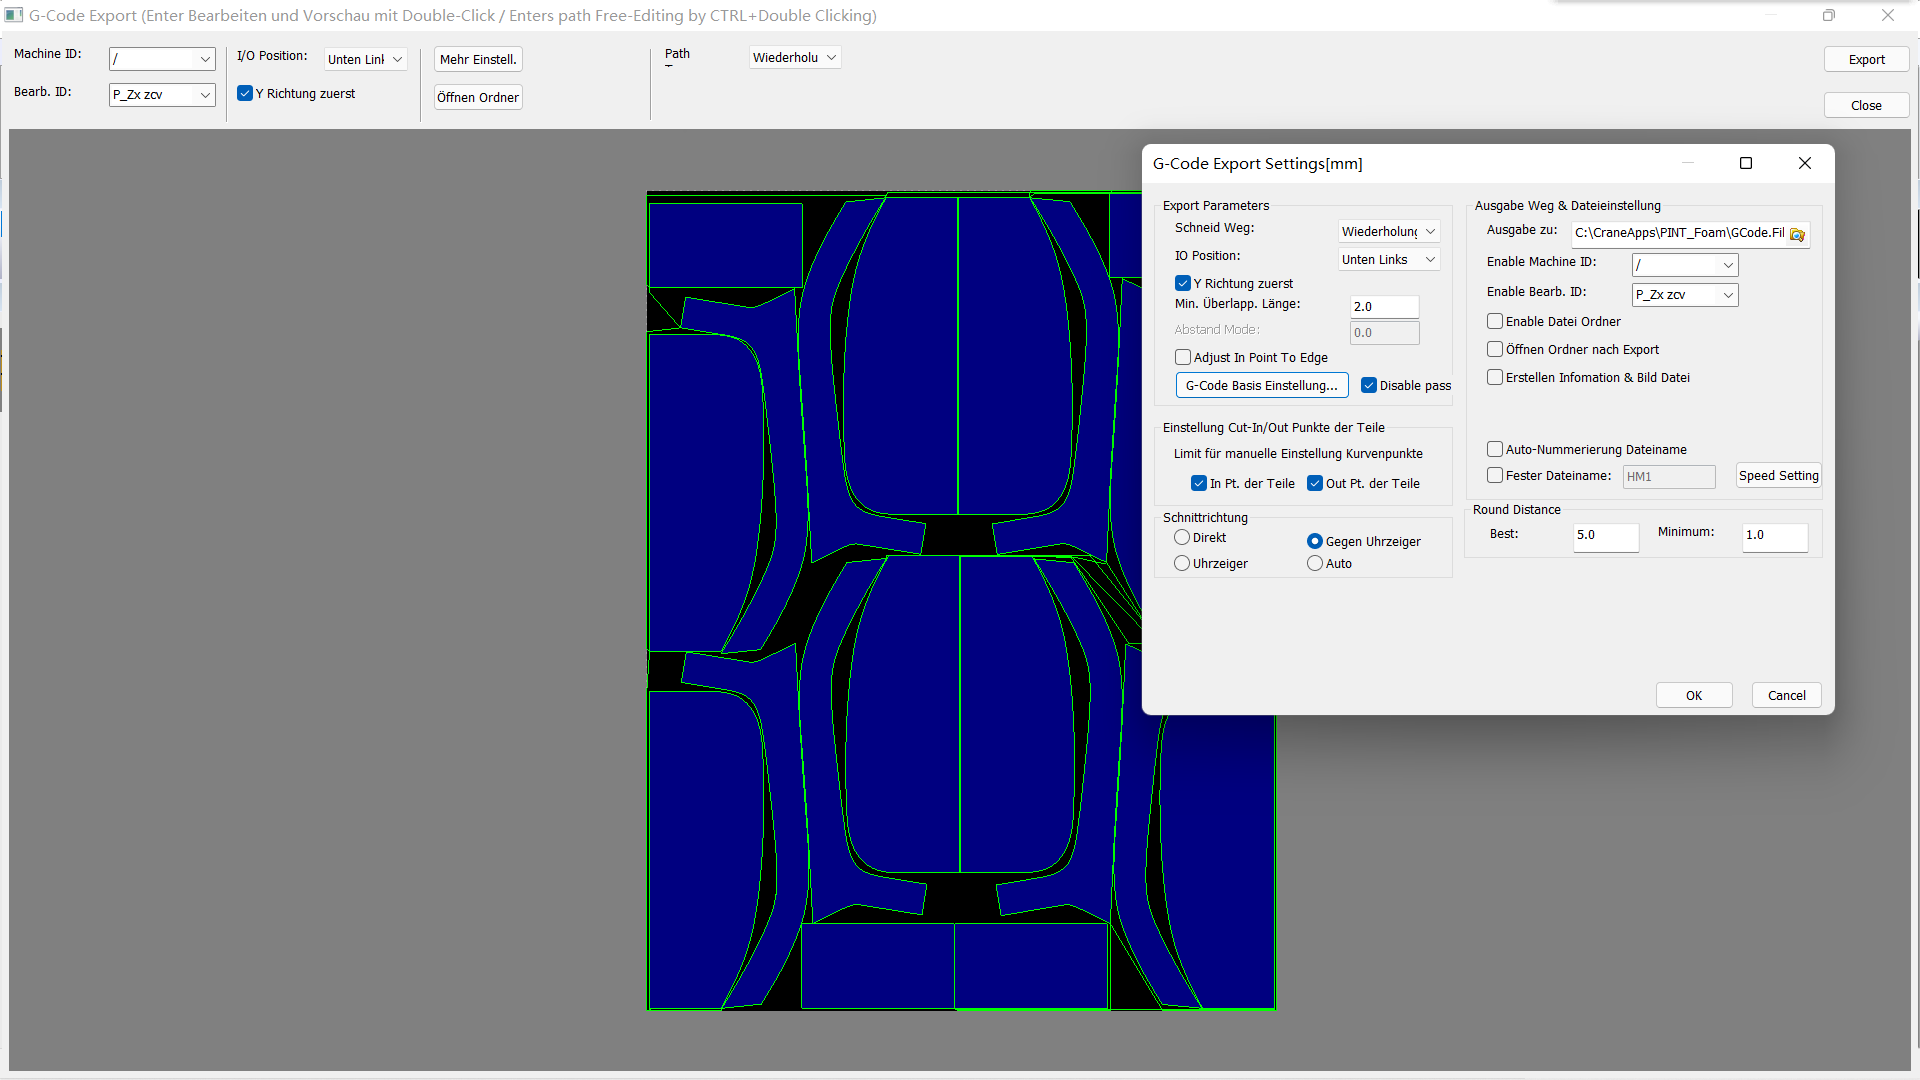Click Öffnen Ordner button
Viewport: 1920px width, 1080px height.
pos(478,97)
